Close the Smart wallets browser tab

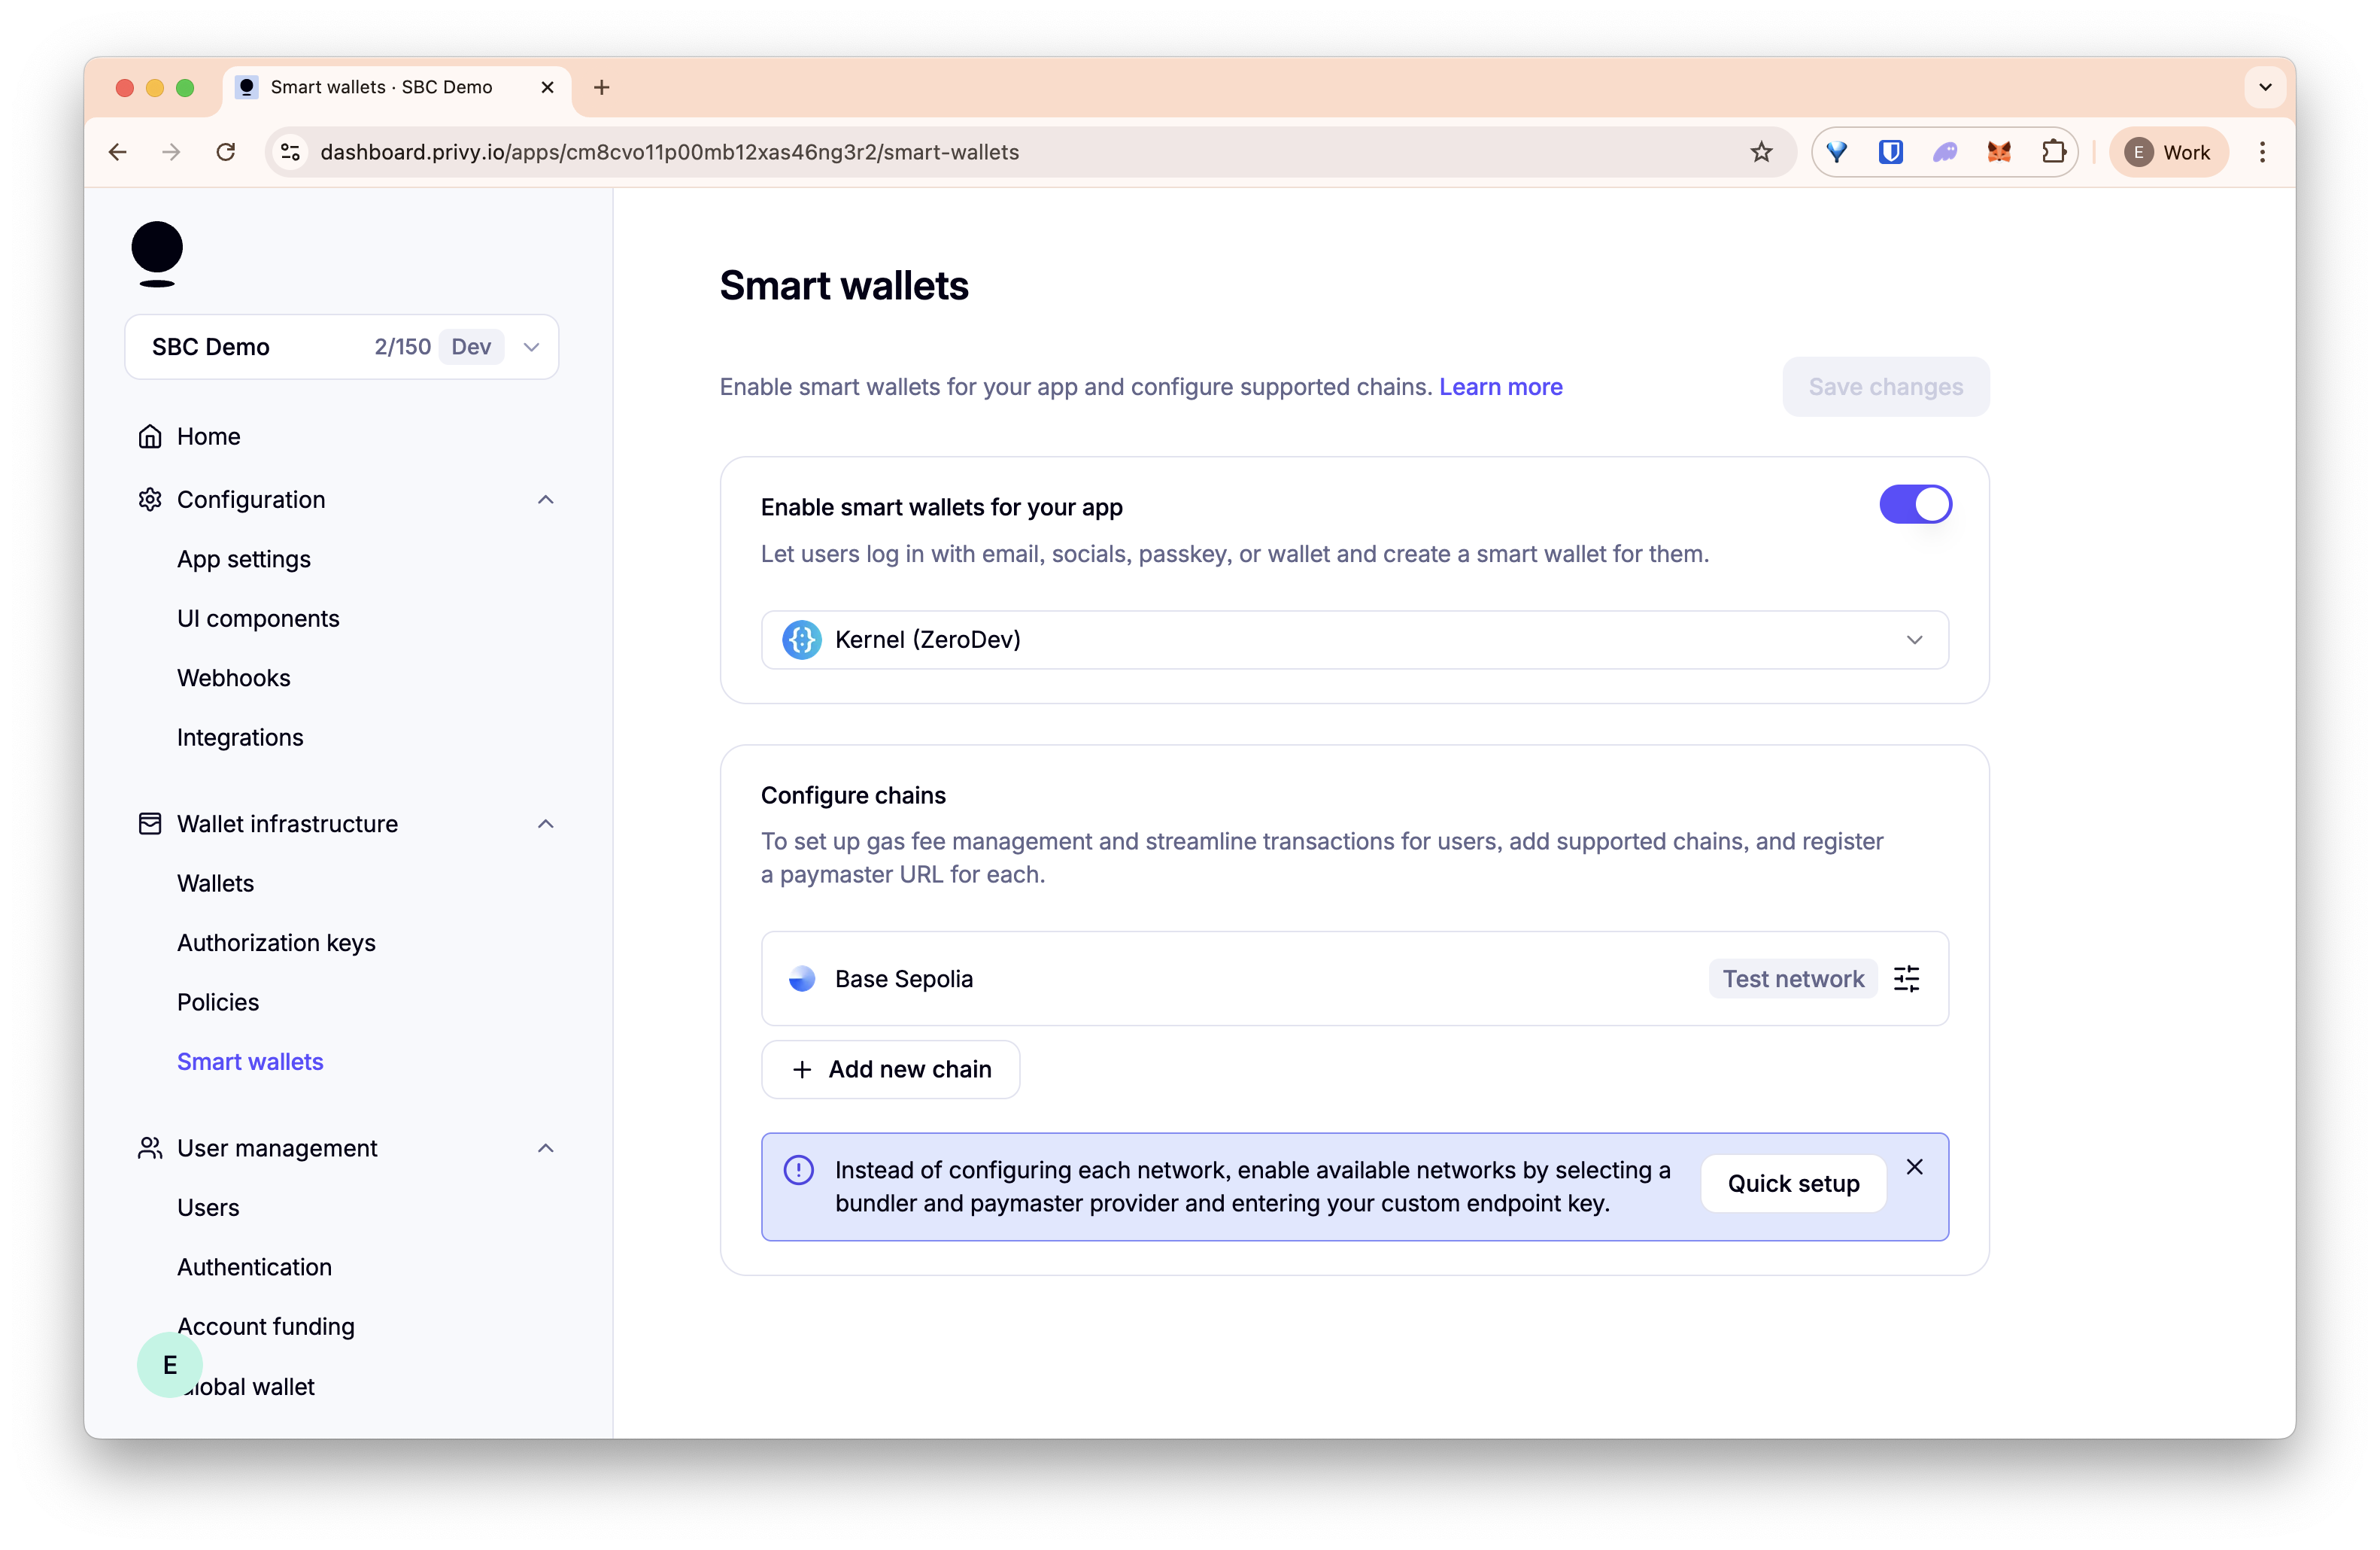click(x=547, y=88)
